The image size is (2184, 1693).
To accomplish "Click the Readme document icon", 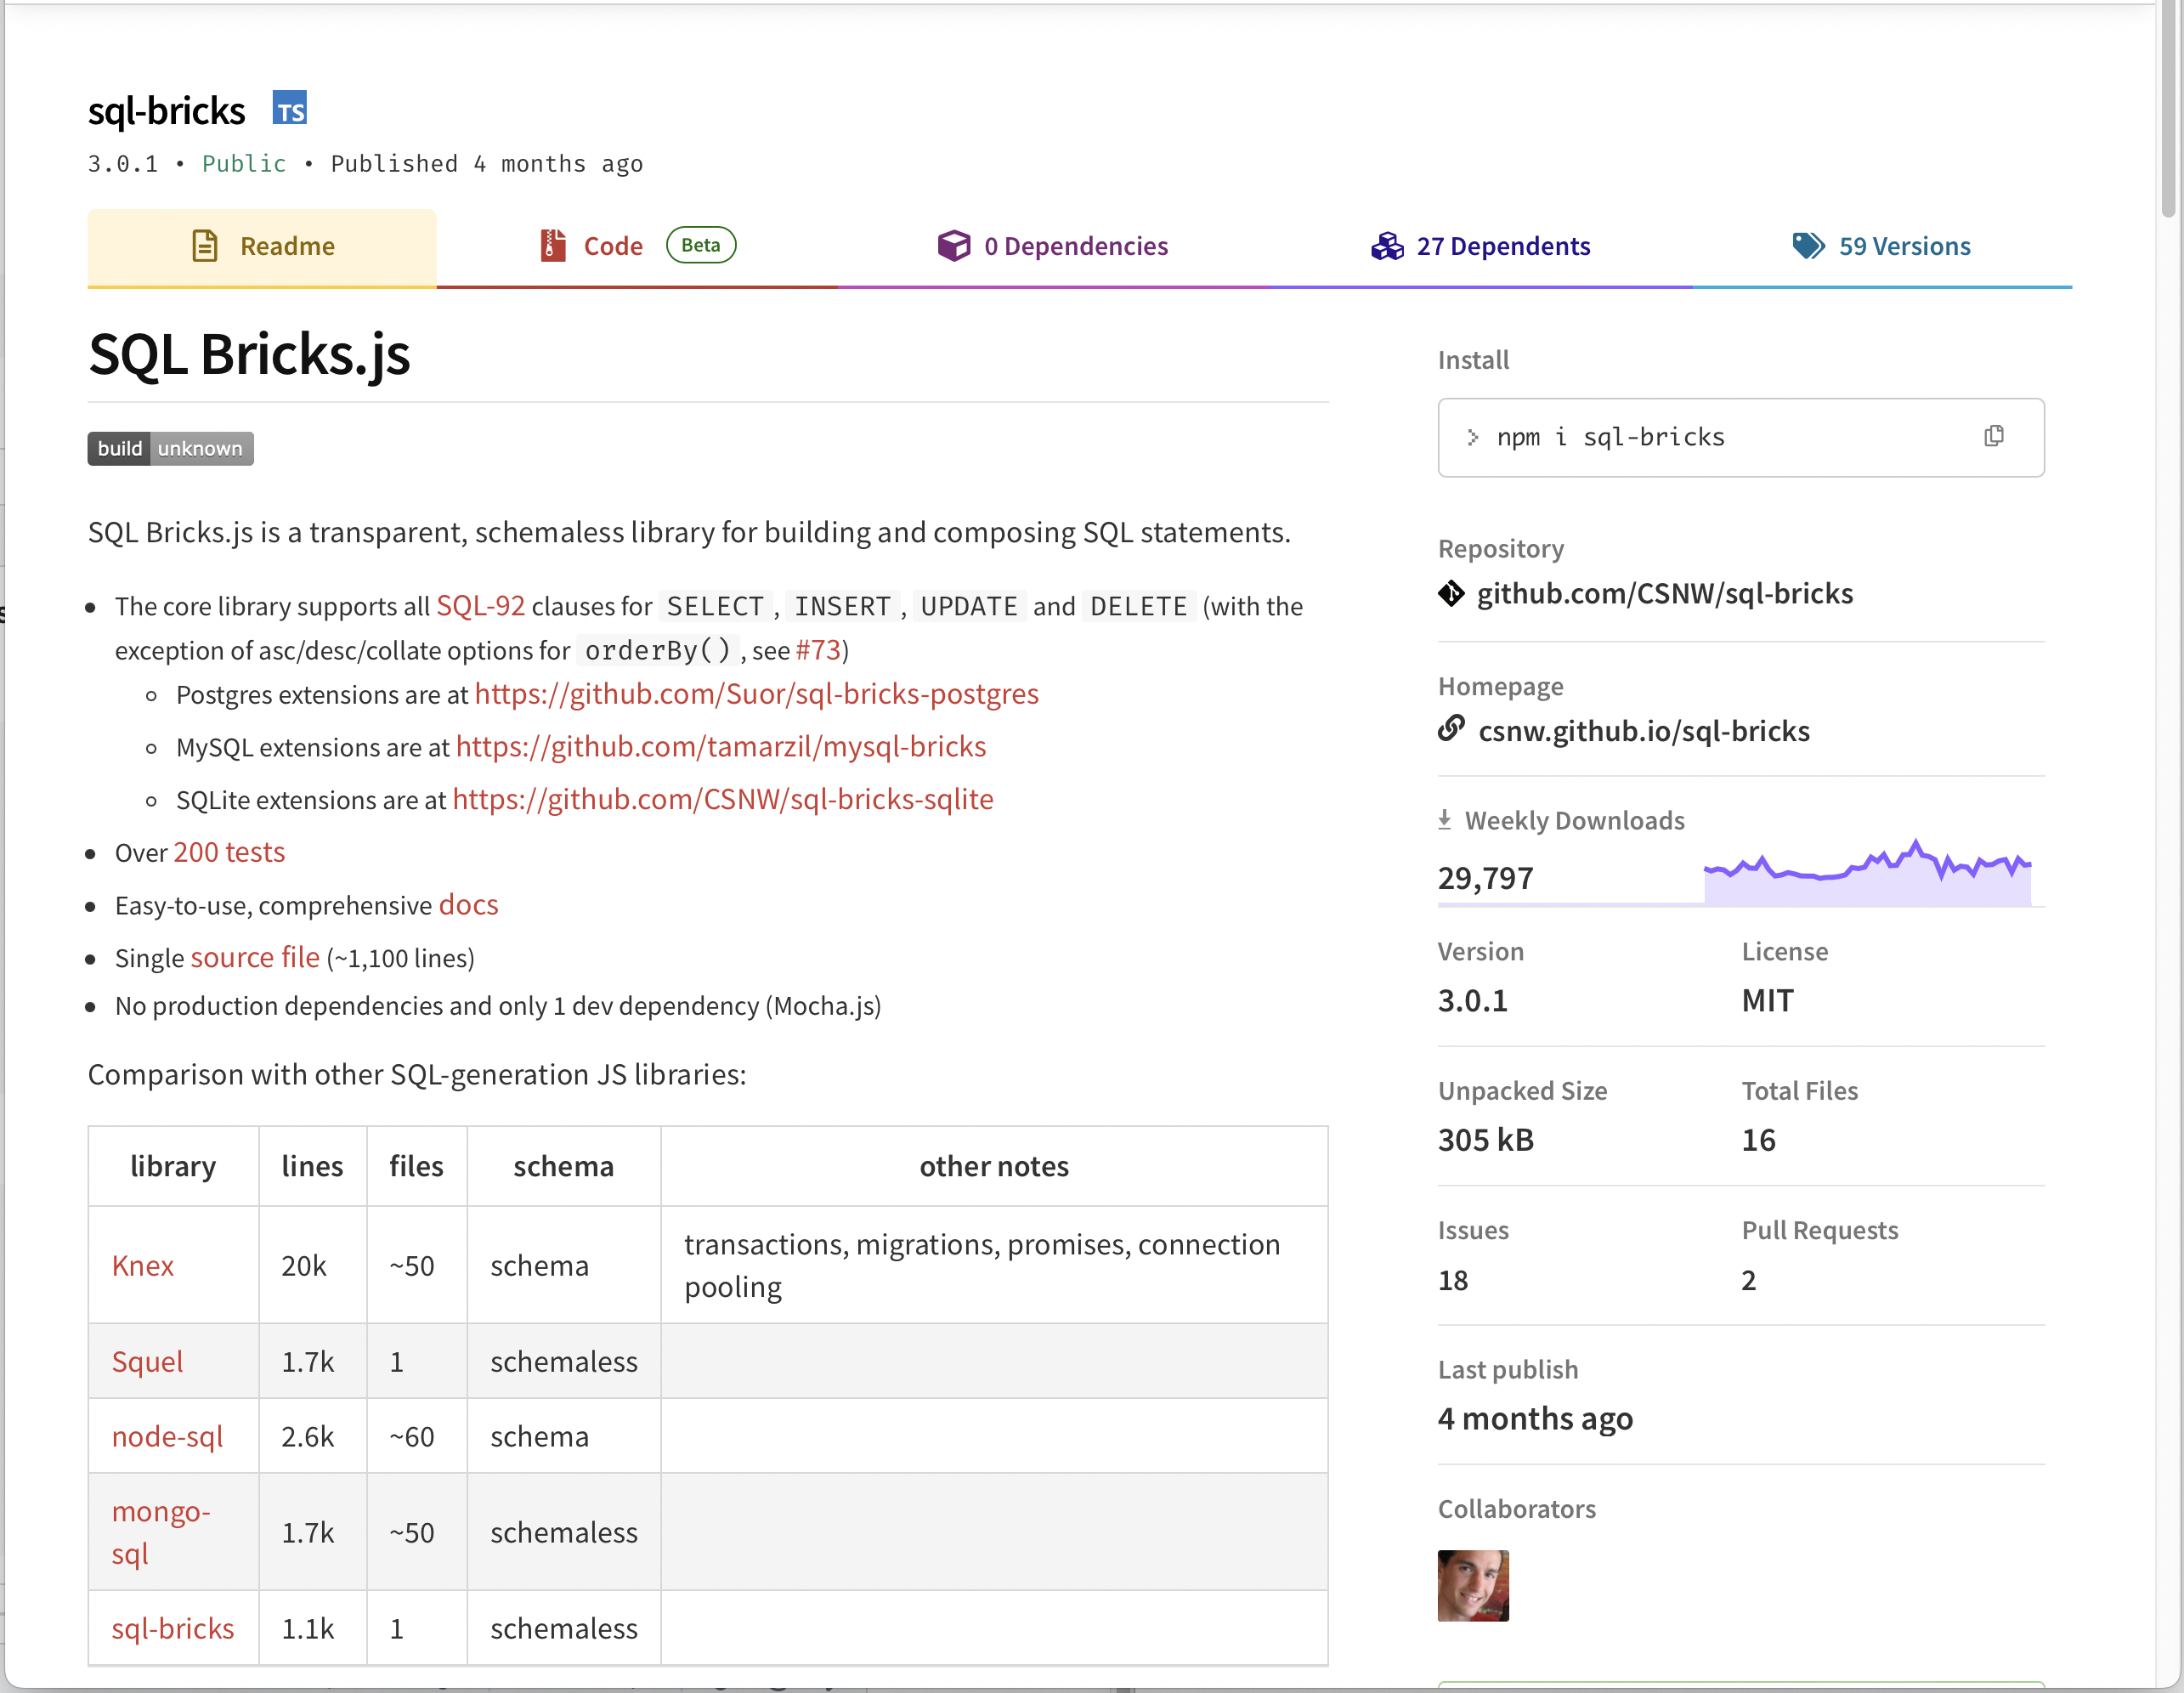I will pyautogui.click(x=205, y=246).
